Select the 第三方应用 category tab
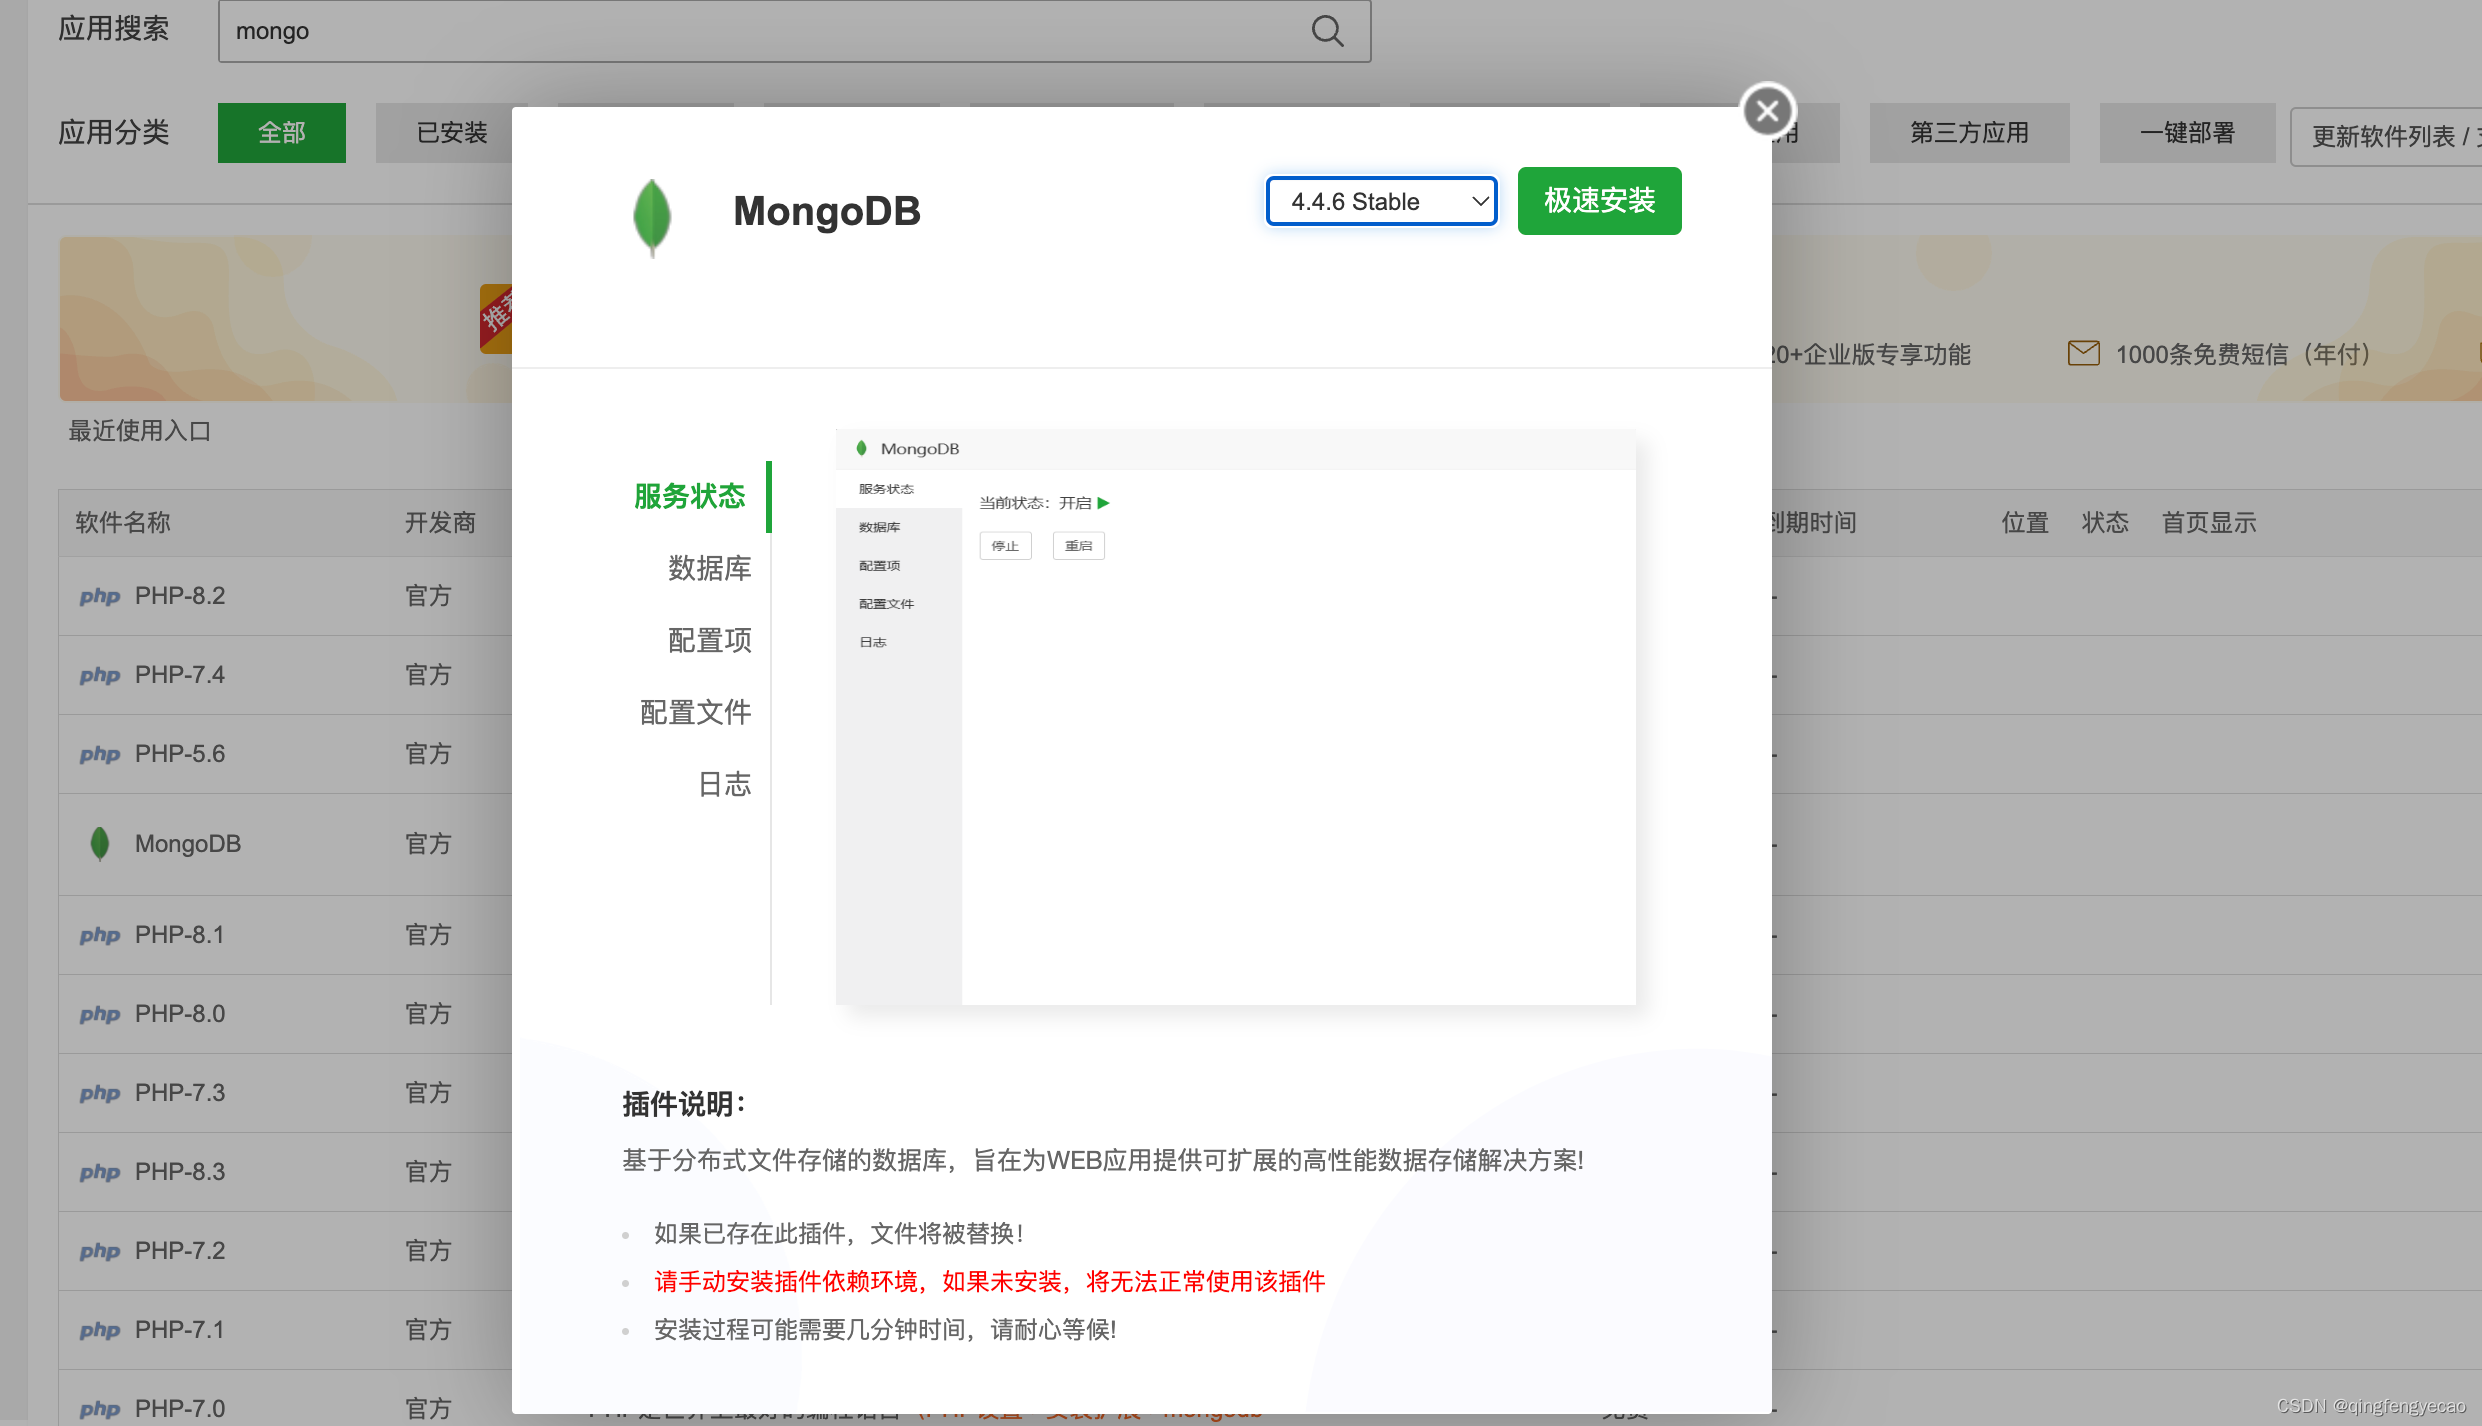2482x1426 pixels. click(1969, 133)
